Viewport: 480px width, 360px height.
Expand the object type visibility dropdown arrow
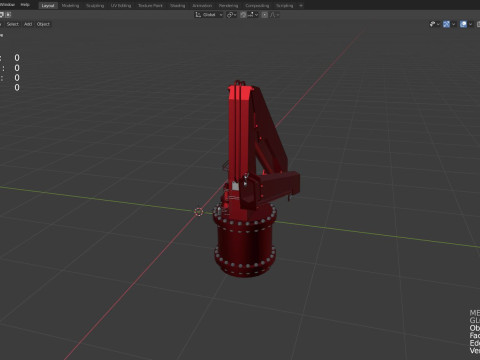tap(438, 24)
